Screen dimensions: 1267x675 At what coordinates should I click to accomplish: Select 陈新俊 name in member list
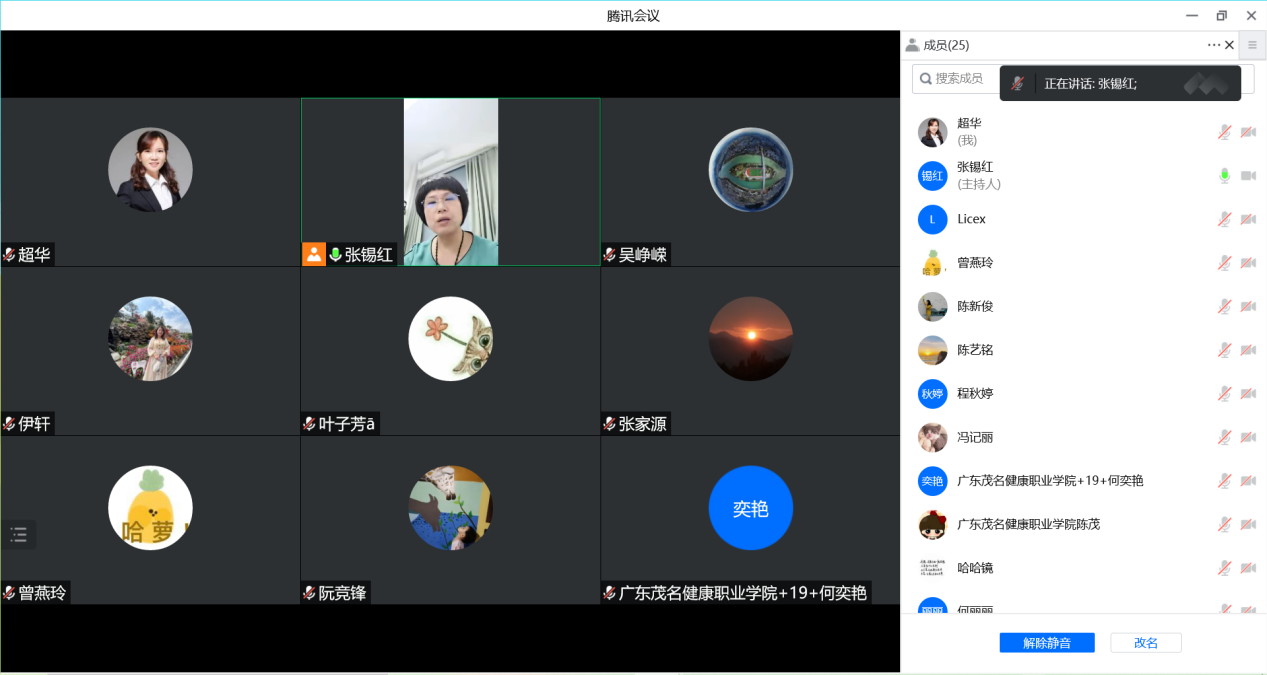pos(975,306)
